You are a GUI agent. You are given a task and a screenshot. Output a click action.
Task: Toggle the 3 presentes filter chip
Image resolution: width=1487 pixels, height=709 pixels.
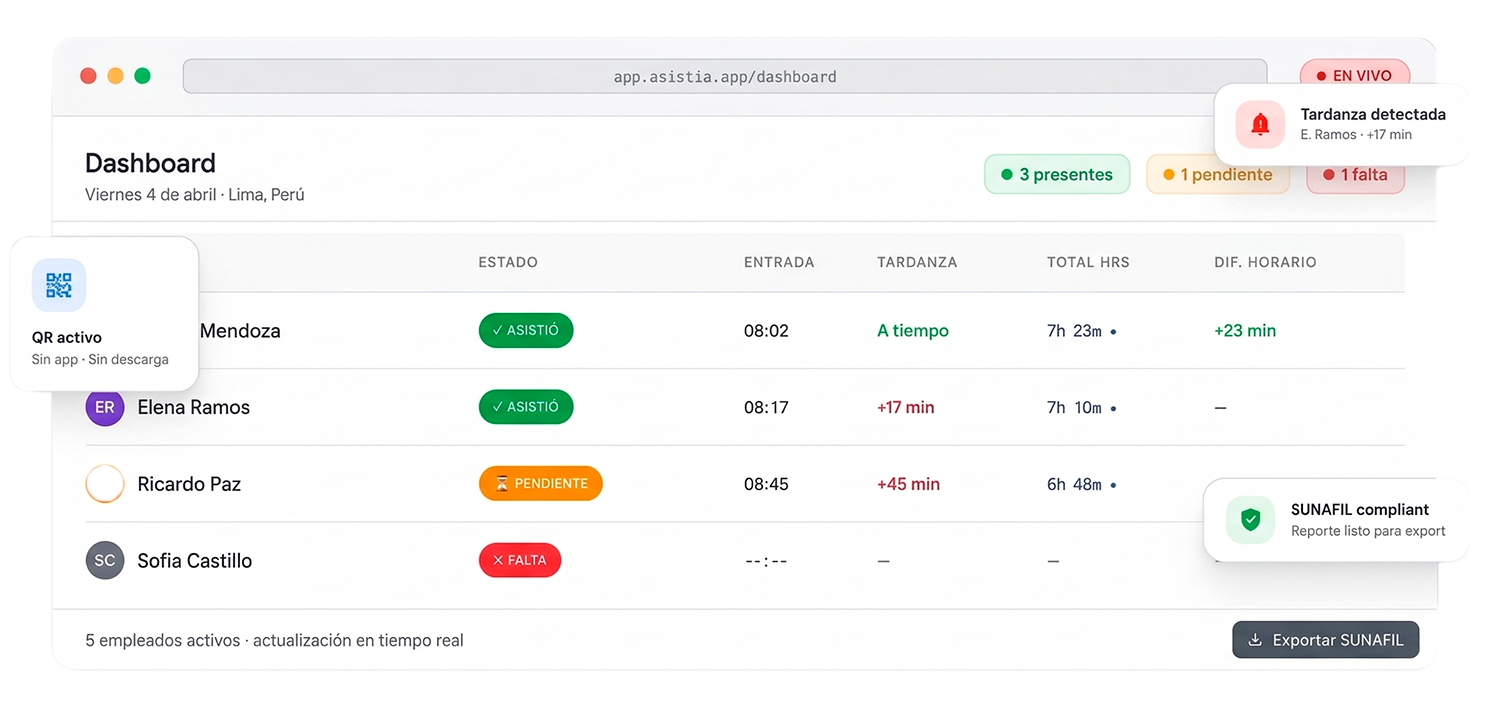(x=1057, y=174)
